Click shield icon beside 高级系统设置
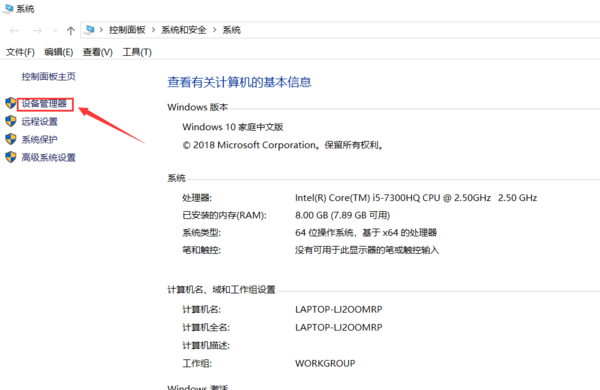This screenshot has width=600, height=390. coord(11,157)
